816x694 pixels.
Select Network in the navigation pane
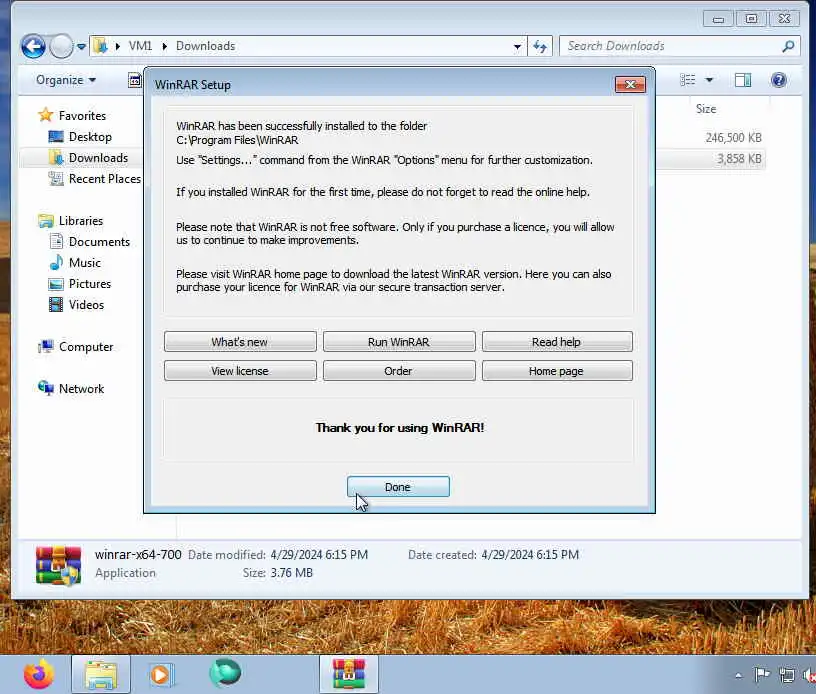81,389
